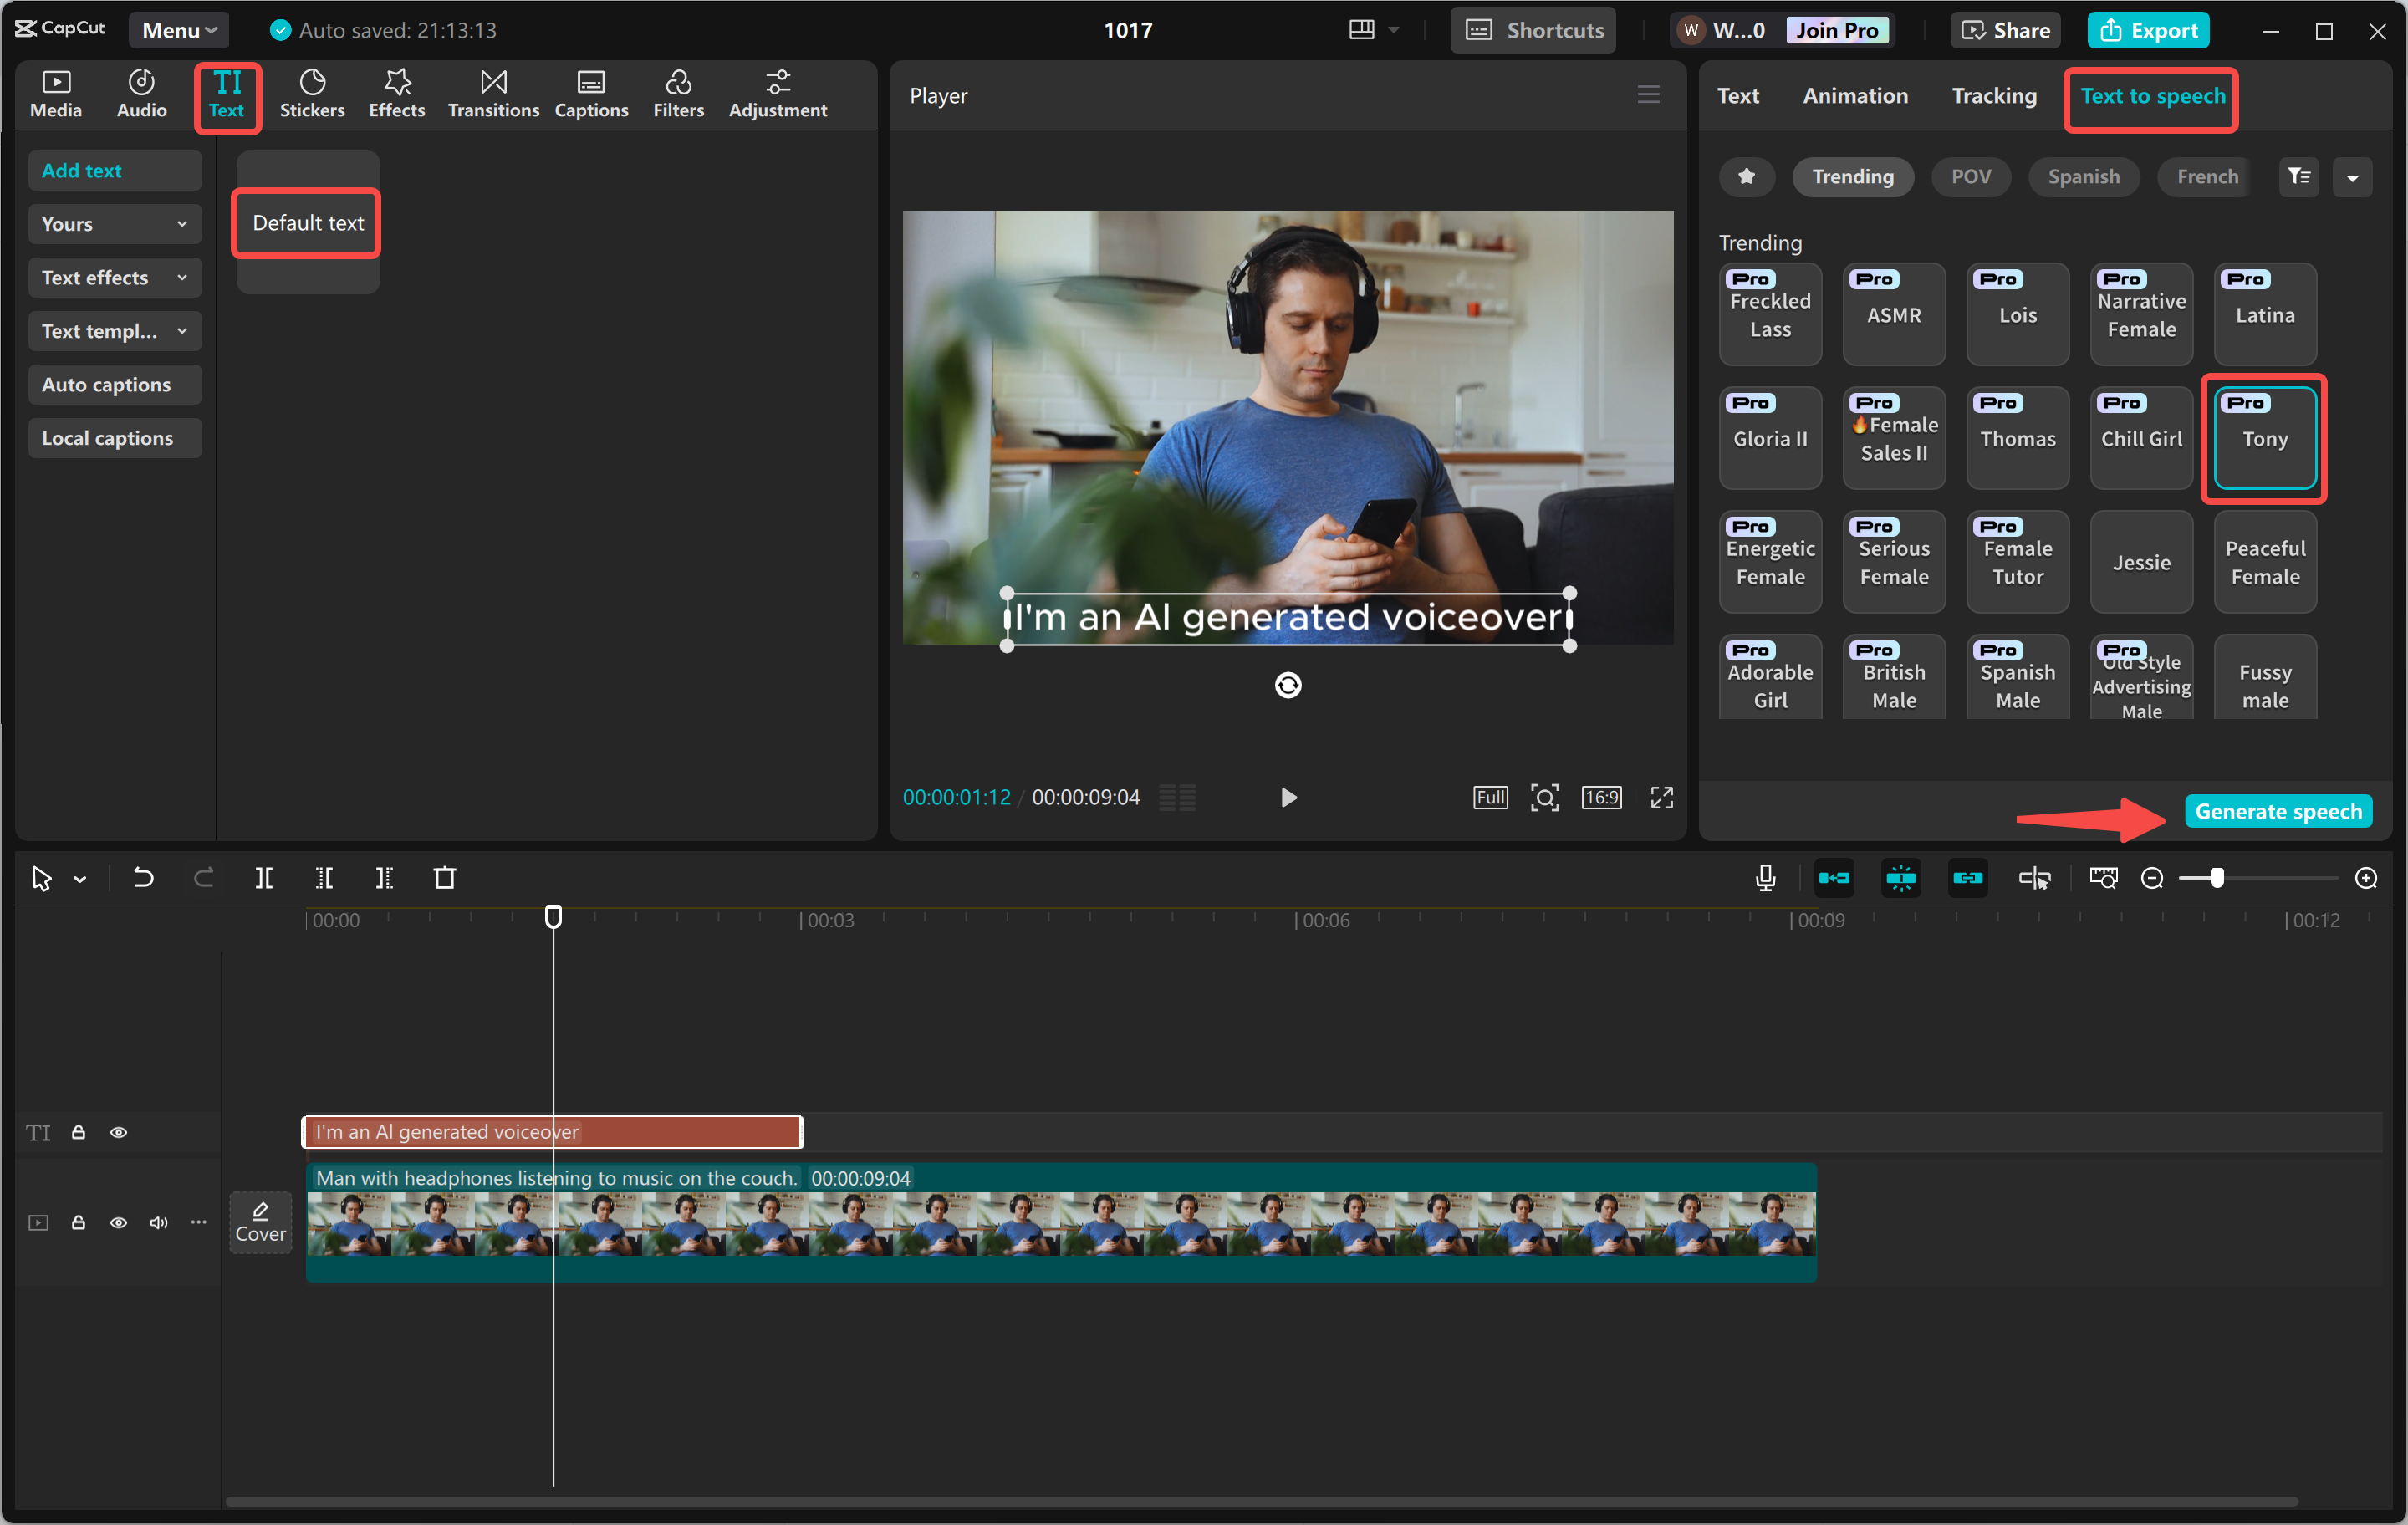
Task: Click the zoom out timeline magnifier
Action: [2152, 878]
